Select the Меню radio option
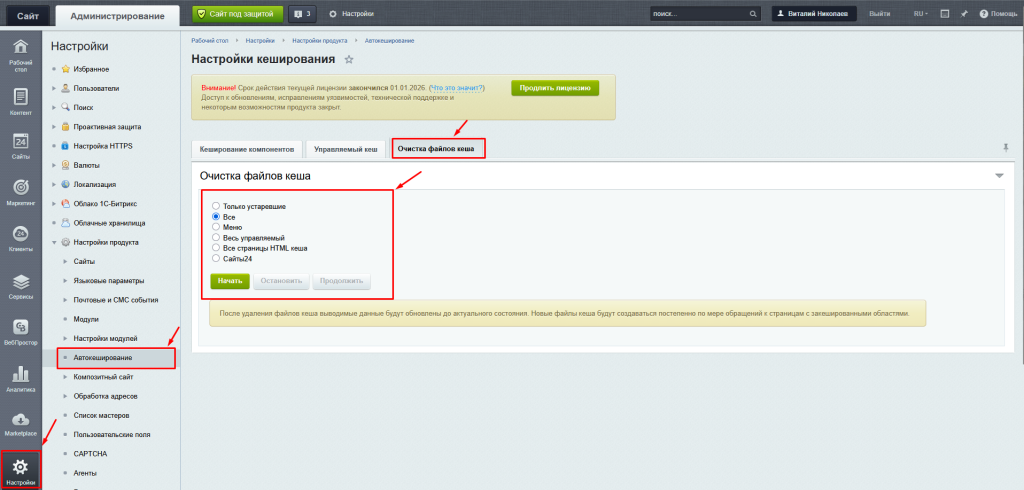Image resolution: width=1024 pixels, height=490 pixels. coord(216,227)
